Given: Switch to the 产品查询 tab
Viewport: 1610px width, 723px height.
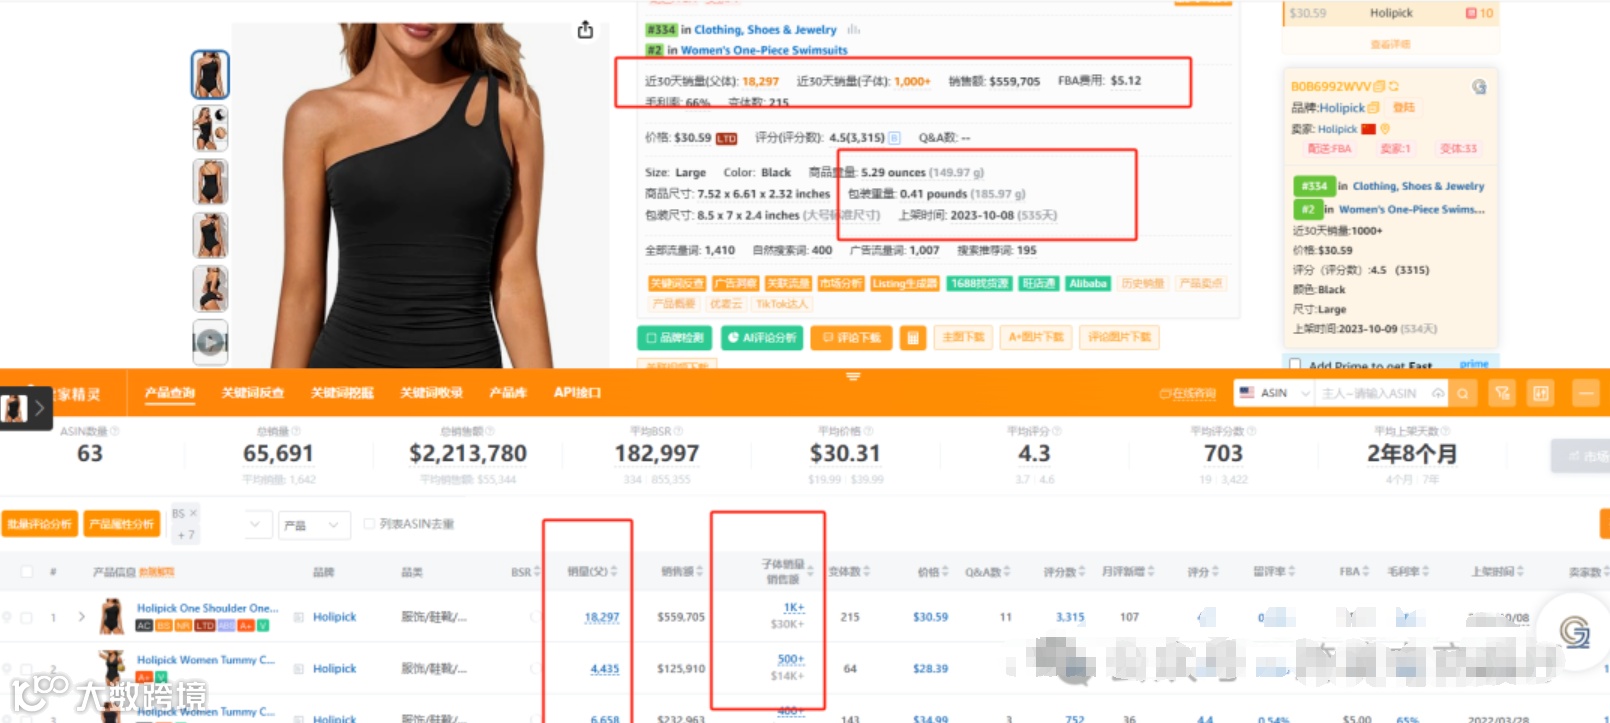Looking at the screenshot, I should [170, 393].
